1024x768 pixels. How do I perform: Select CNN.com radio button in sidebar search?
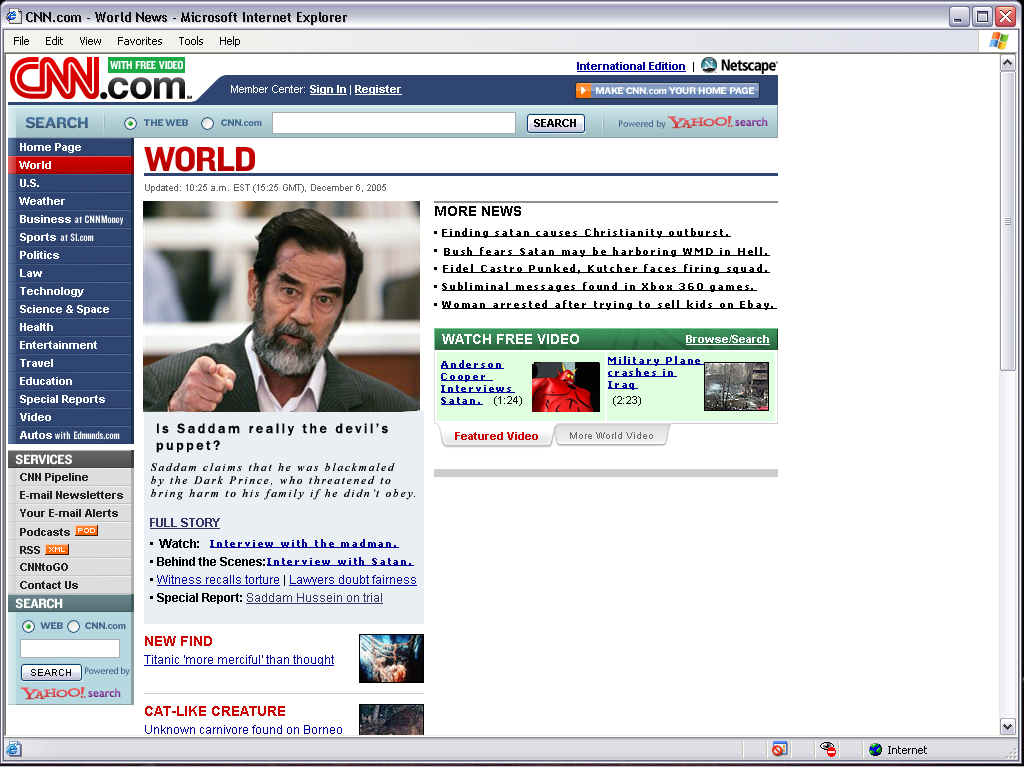point(74,626)
